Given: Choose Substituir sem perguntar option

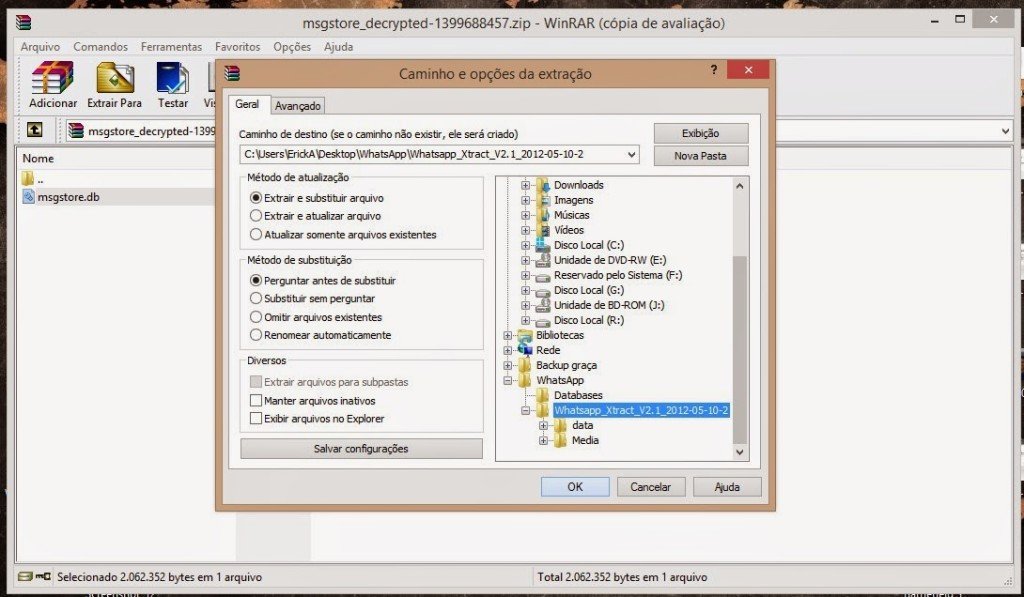Looking at the screenshot, I should (x=256, y=298).
